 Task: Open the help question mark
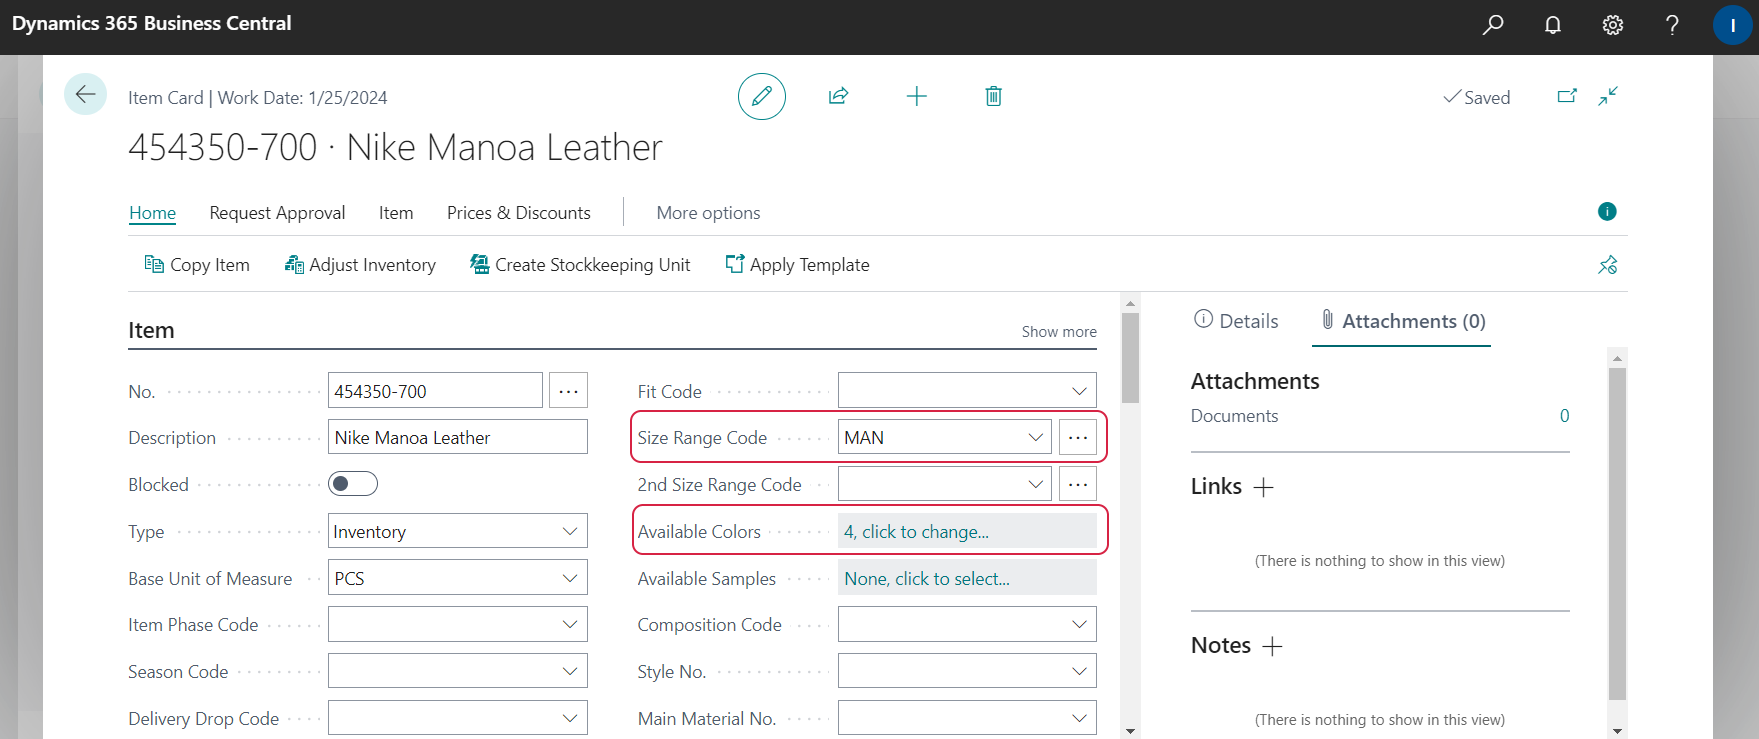(1672, 24)
